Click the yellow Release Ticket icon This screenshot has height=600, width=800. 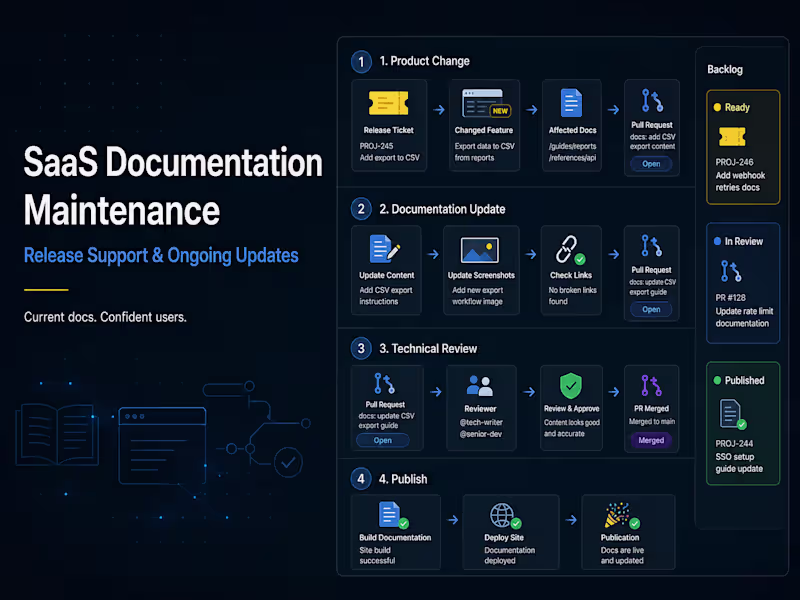click(388, 103)
